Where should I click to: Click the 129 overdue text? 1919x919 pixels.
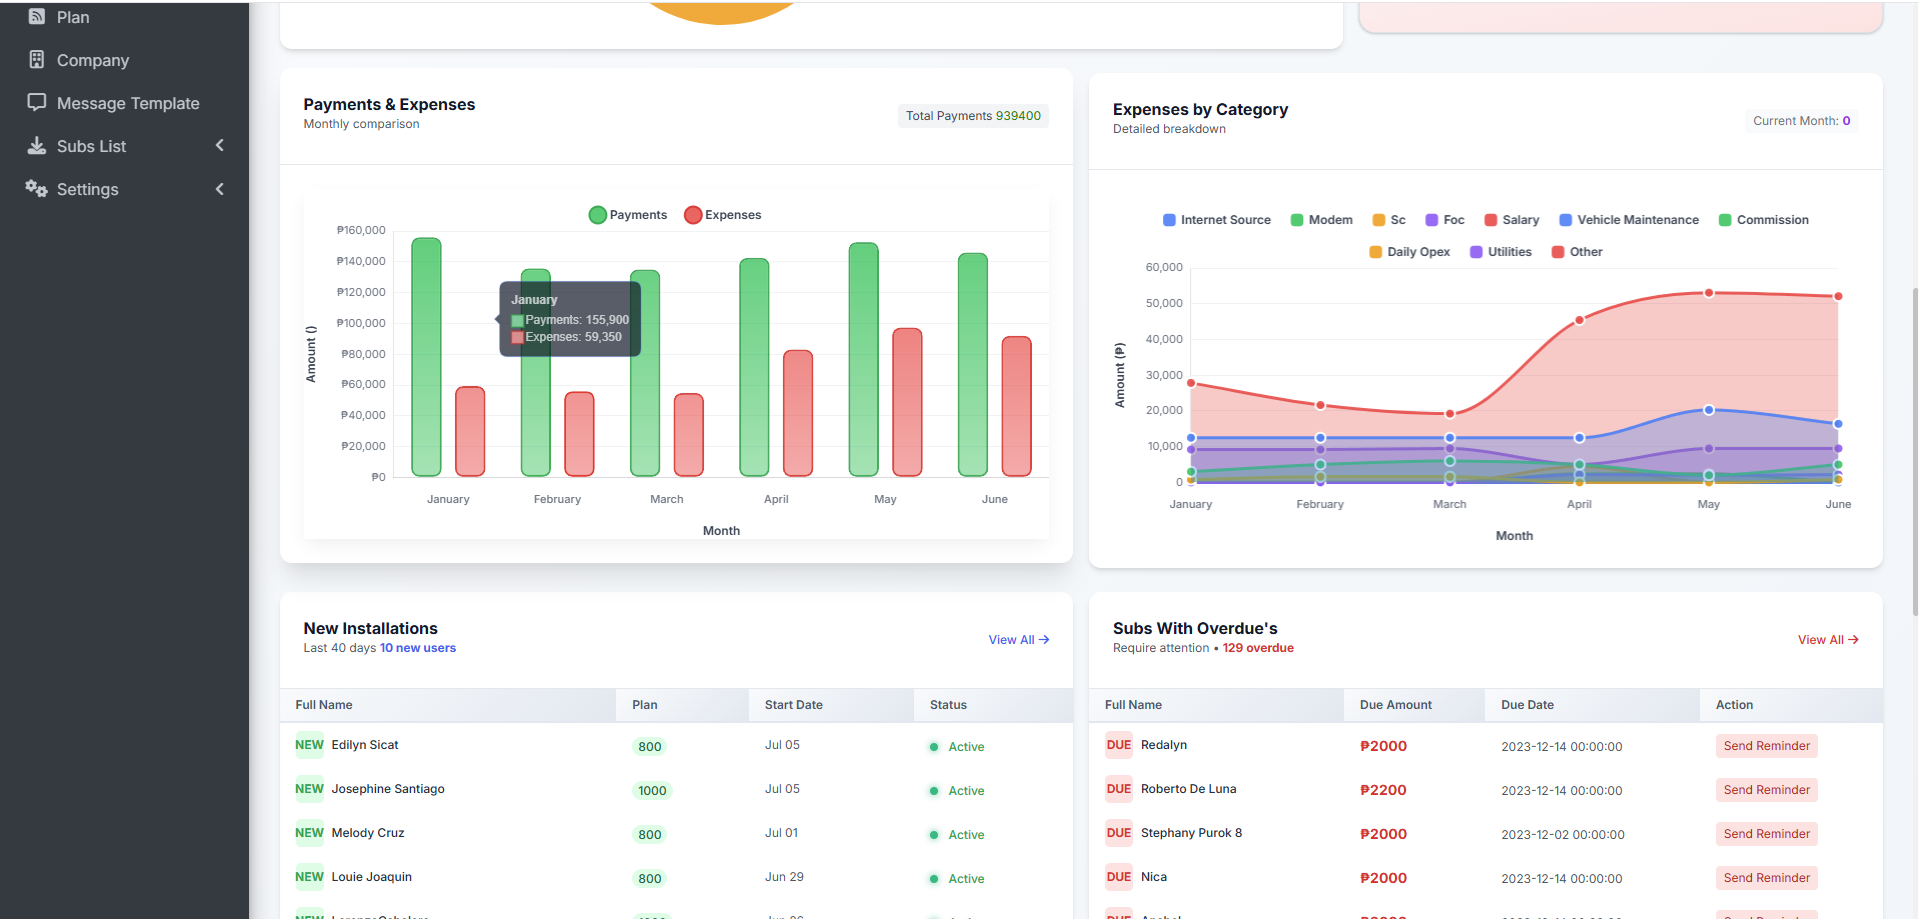click(1258, 648)
